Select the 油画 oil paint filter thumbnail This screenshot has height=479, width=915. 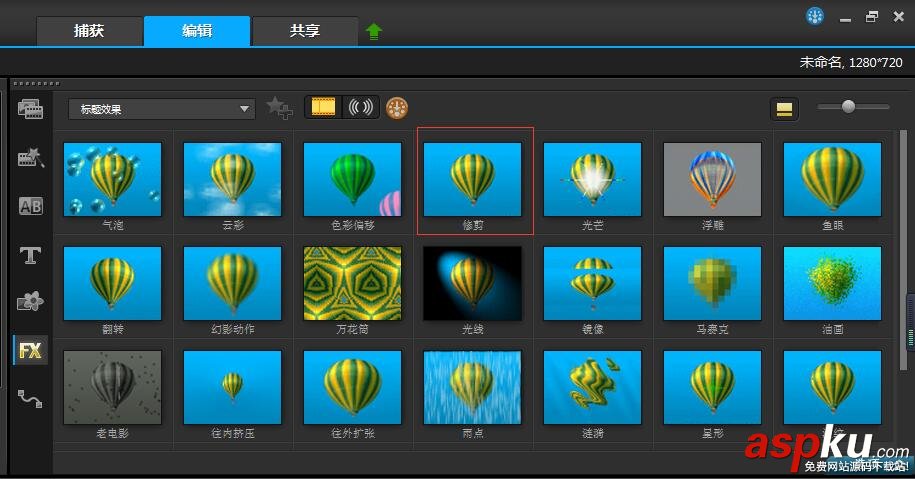833,284
